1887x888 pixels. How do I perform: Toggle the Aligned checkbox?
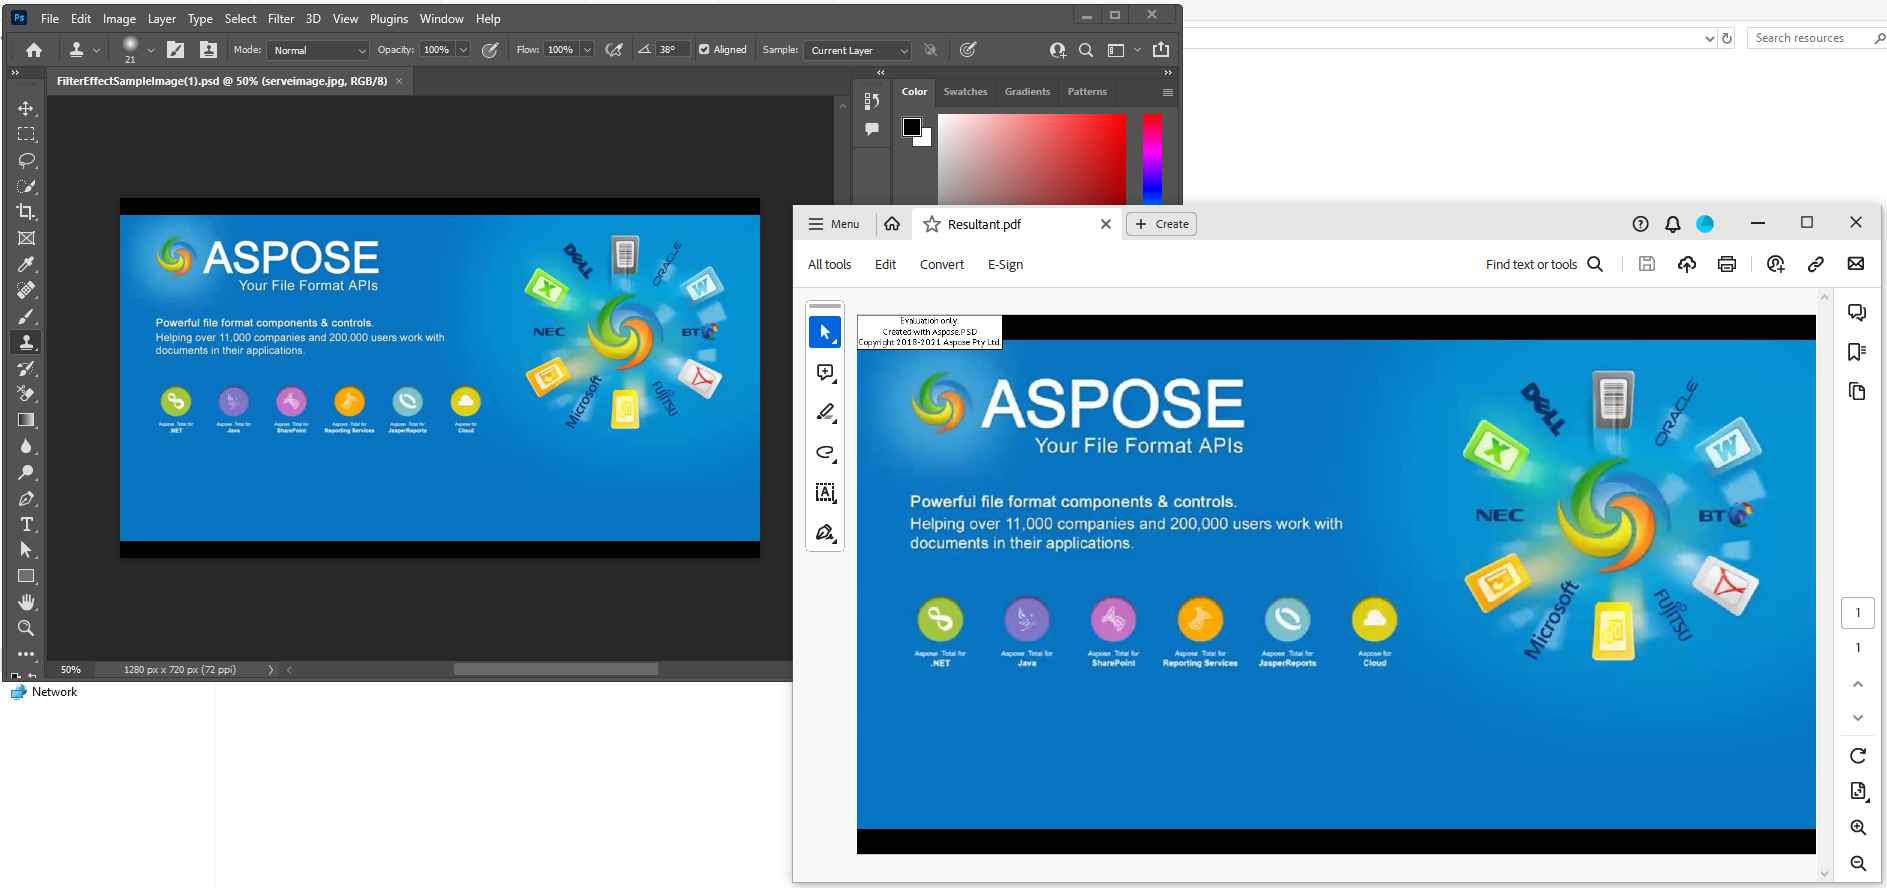[x=704, y=50]
